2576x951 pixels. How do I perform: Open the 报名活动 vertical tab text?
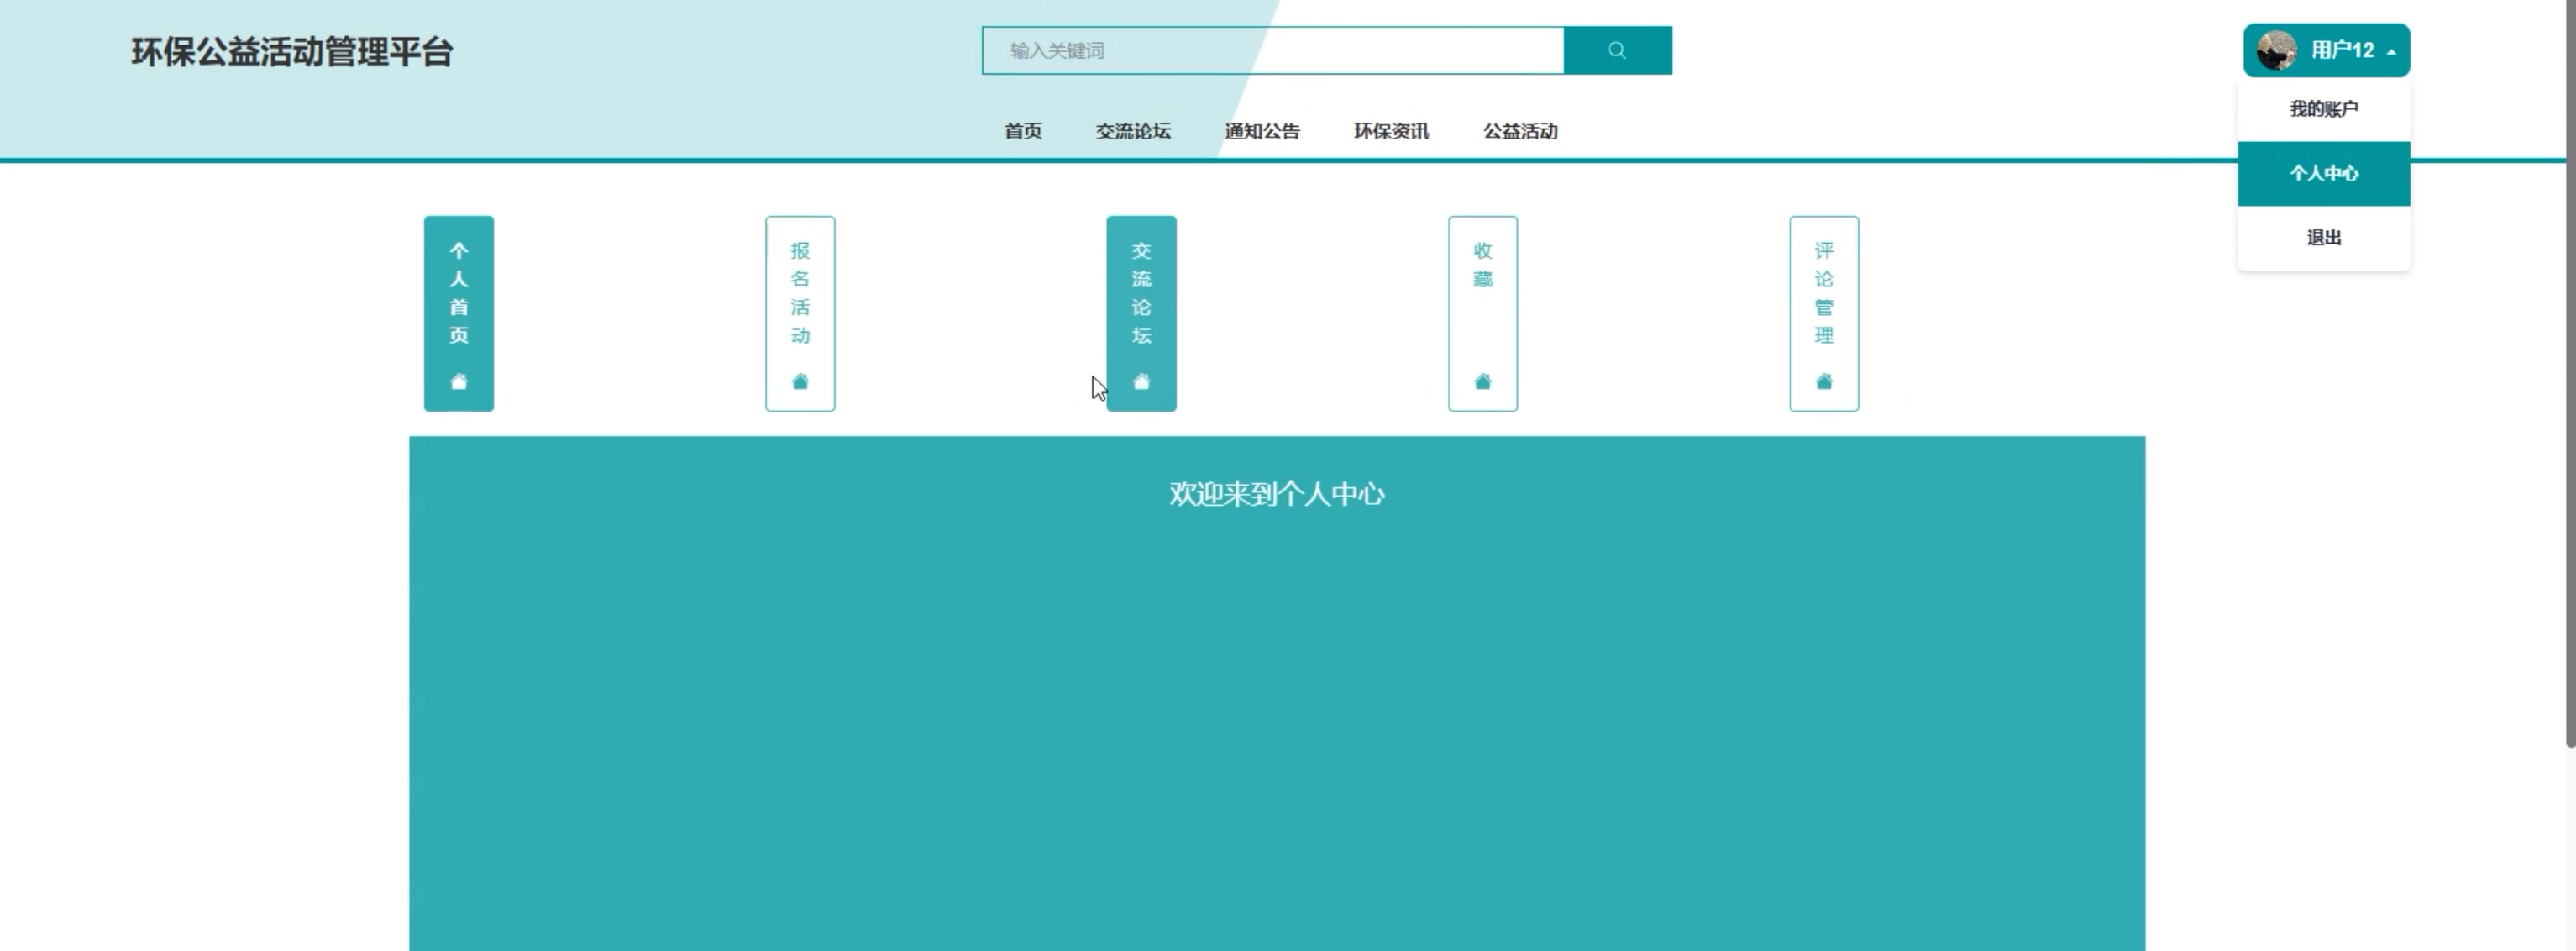coord(799,292)
